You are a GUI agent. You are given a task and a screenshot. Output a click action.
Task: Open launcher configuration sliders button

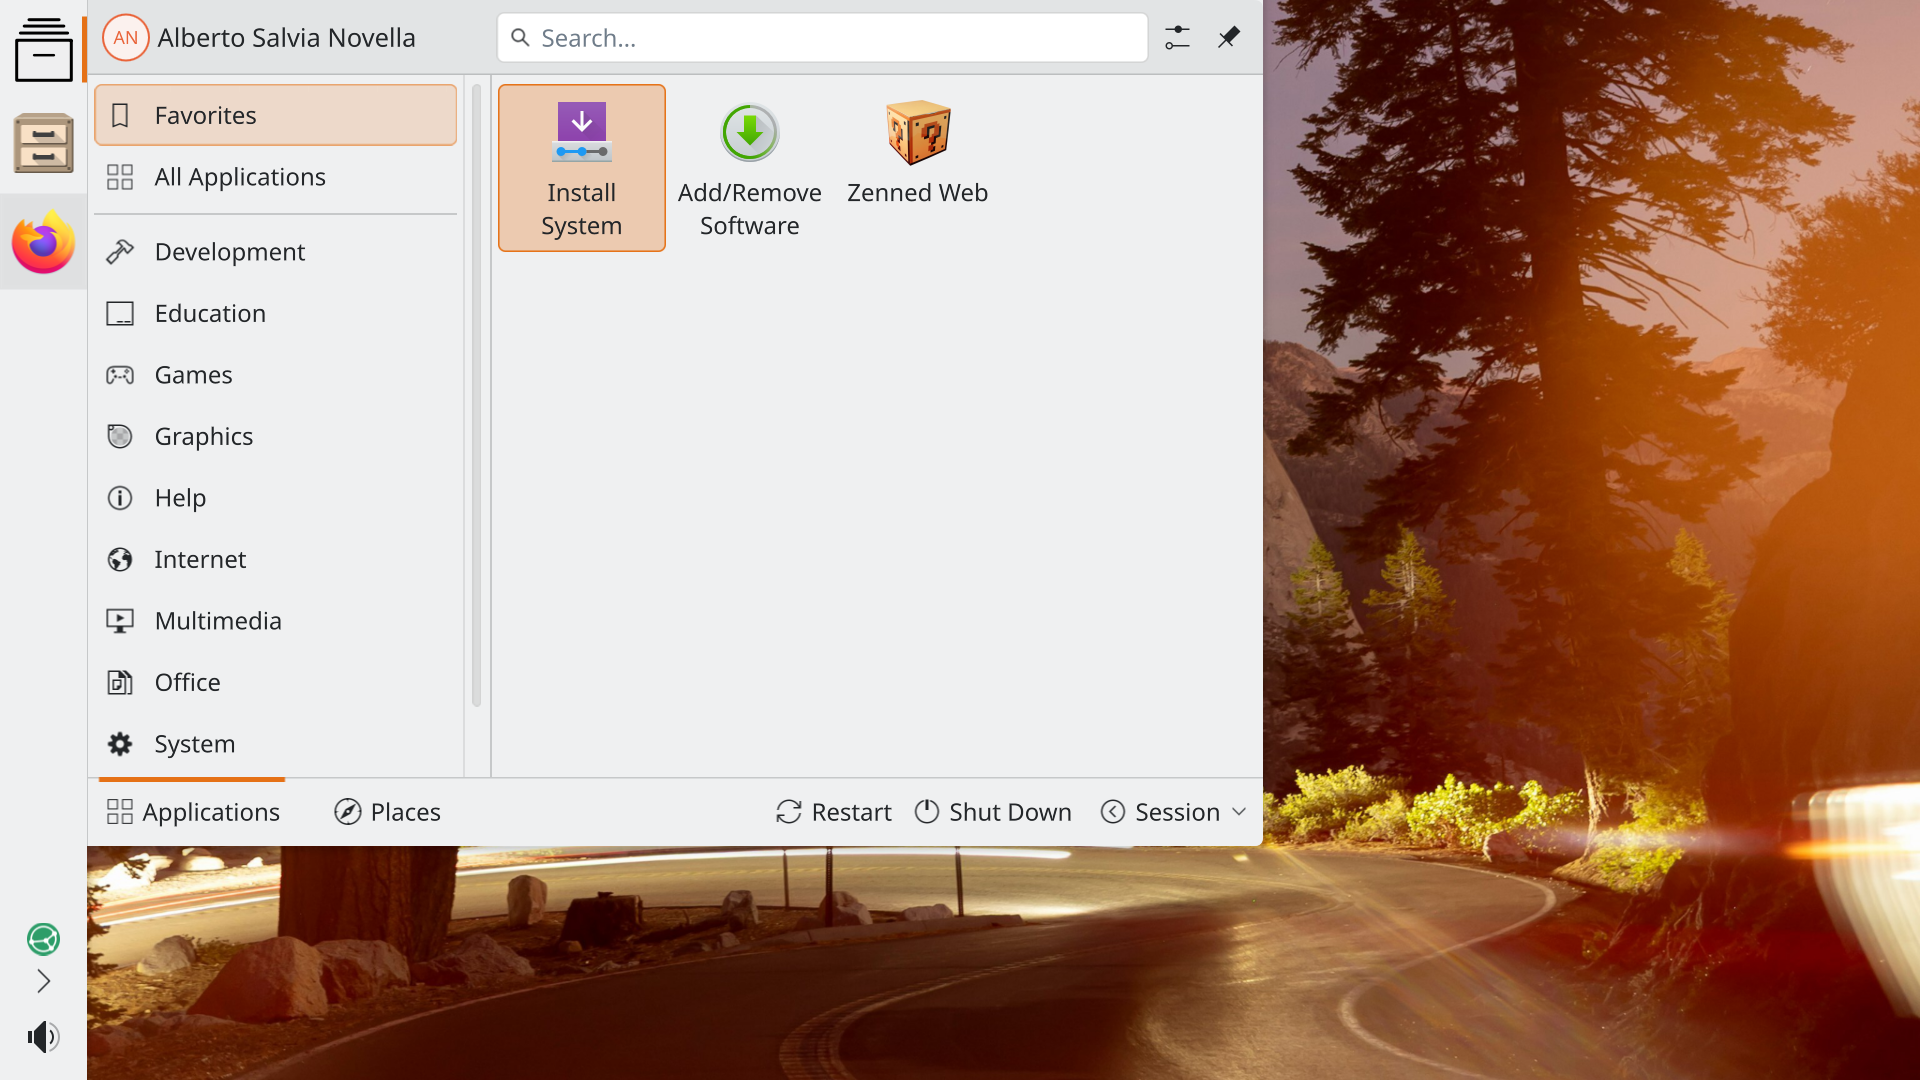coord(1177,38)
